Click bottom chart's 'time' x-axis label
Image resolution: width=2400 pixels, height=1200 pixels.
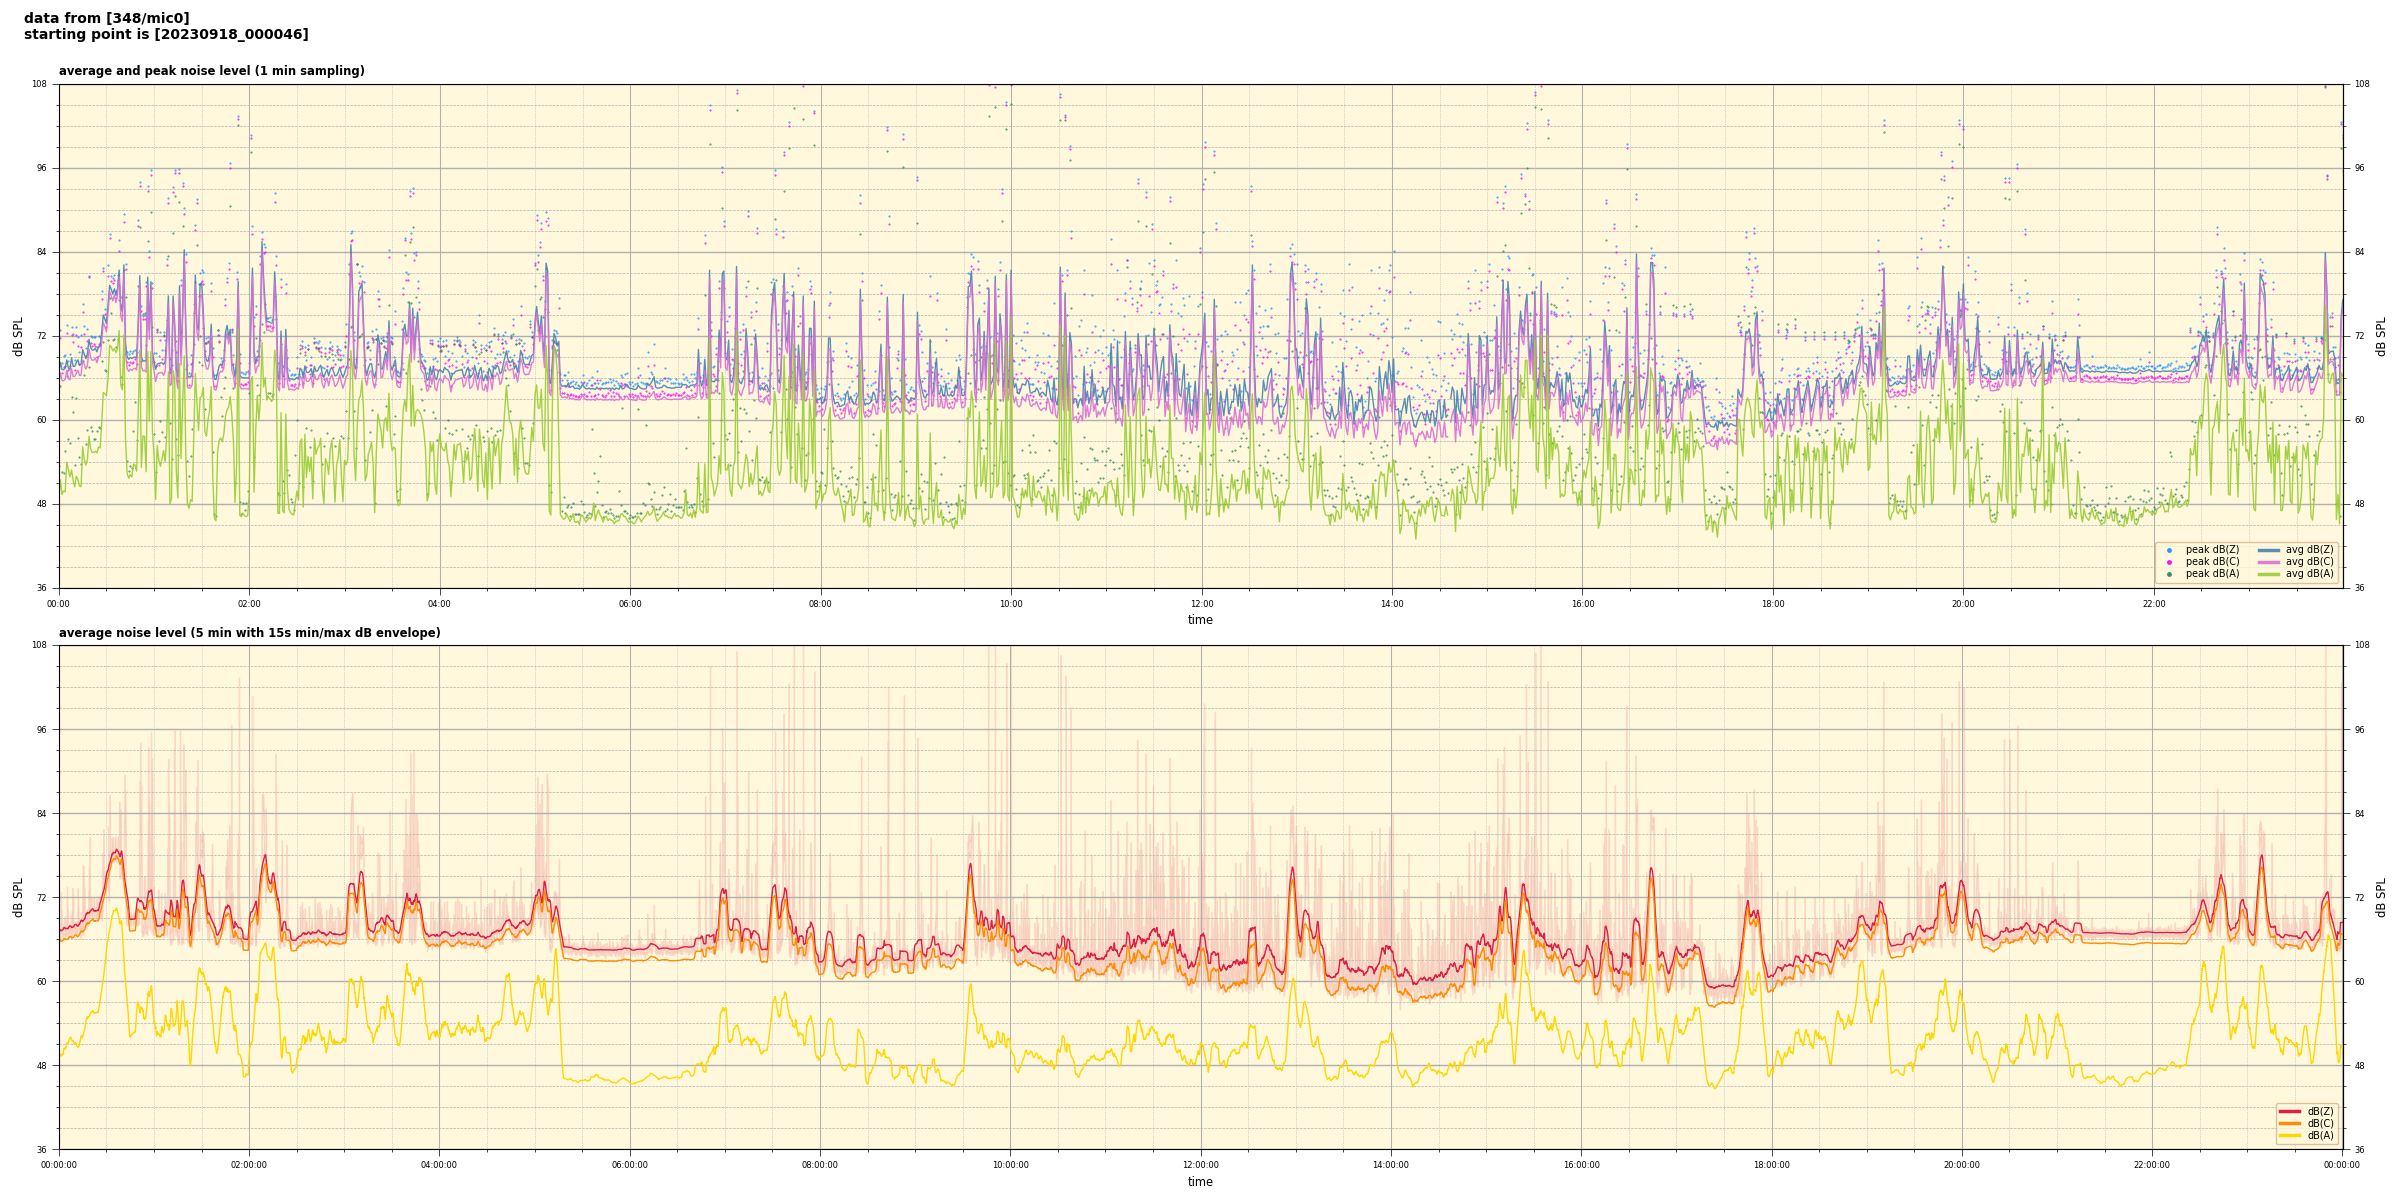click(x=1200, y=1182)
